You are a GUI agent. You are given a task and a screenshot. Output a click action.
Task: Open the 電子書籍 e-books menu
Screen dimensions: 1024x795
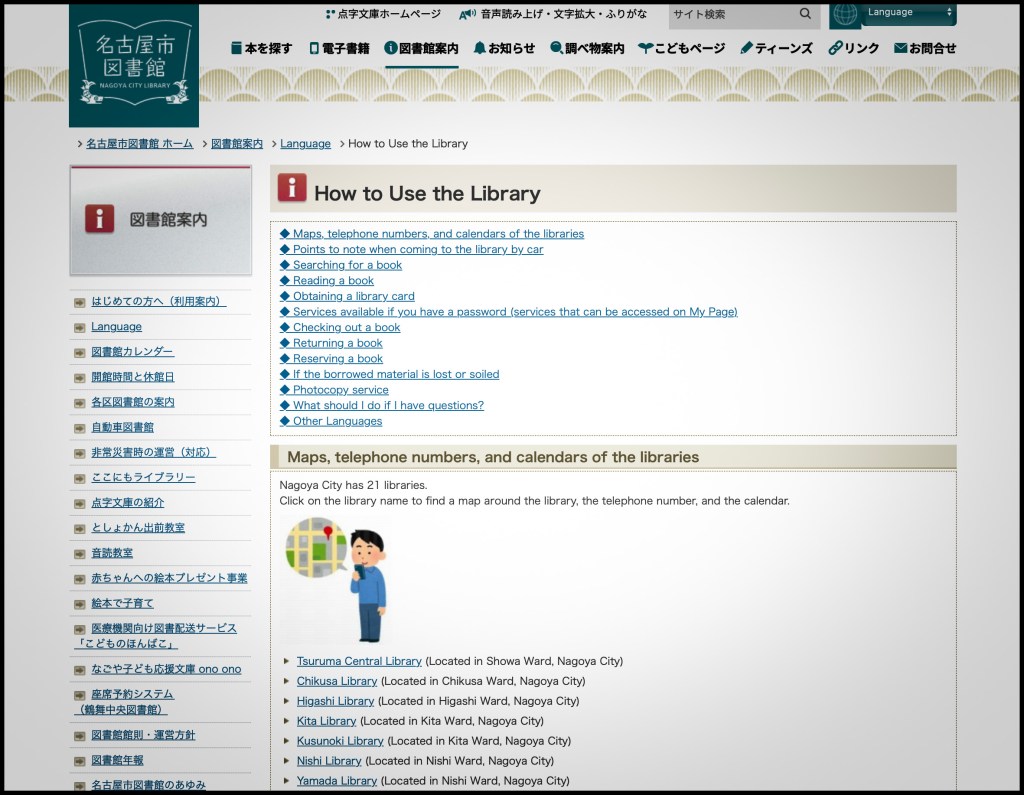click(339, 48)
